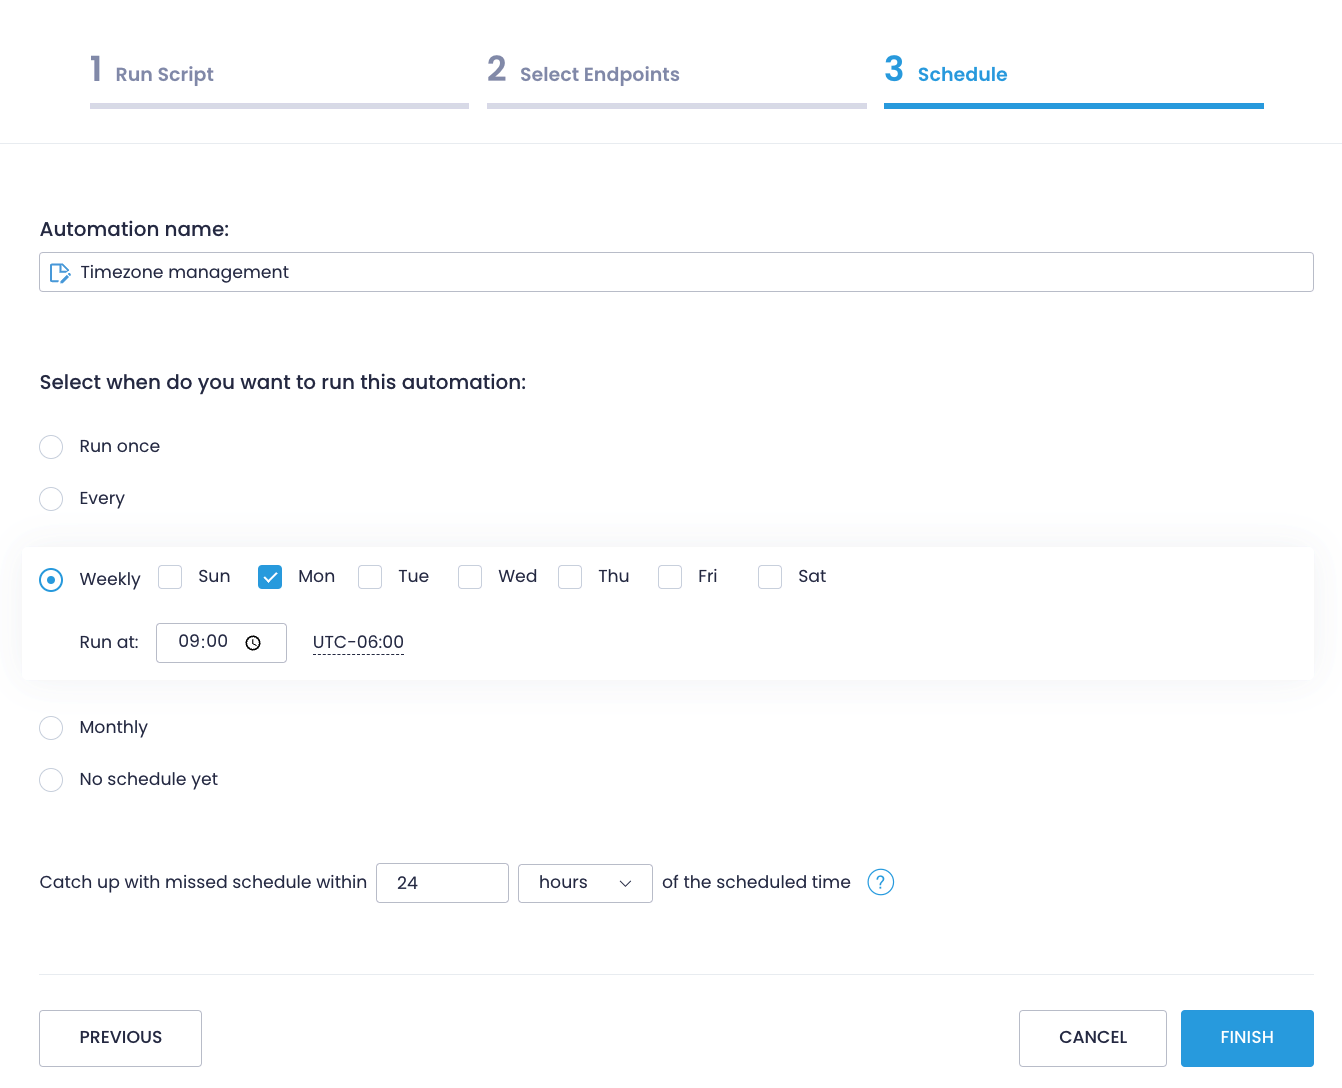
Task: Click the step 1 Run Script number icon
Action: click(x=96, y=68)
